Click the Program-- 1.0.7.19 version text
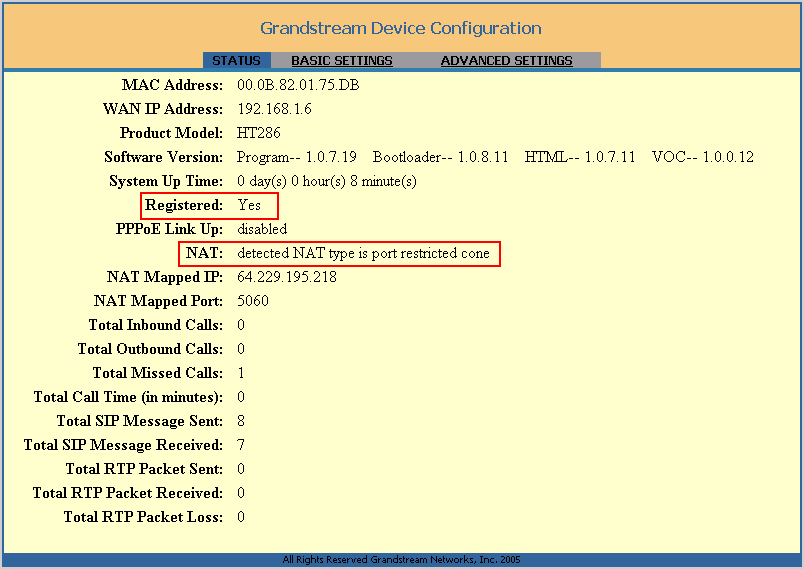 coord(296,157)
